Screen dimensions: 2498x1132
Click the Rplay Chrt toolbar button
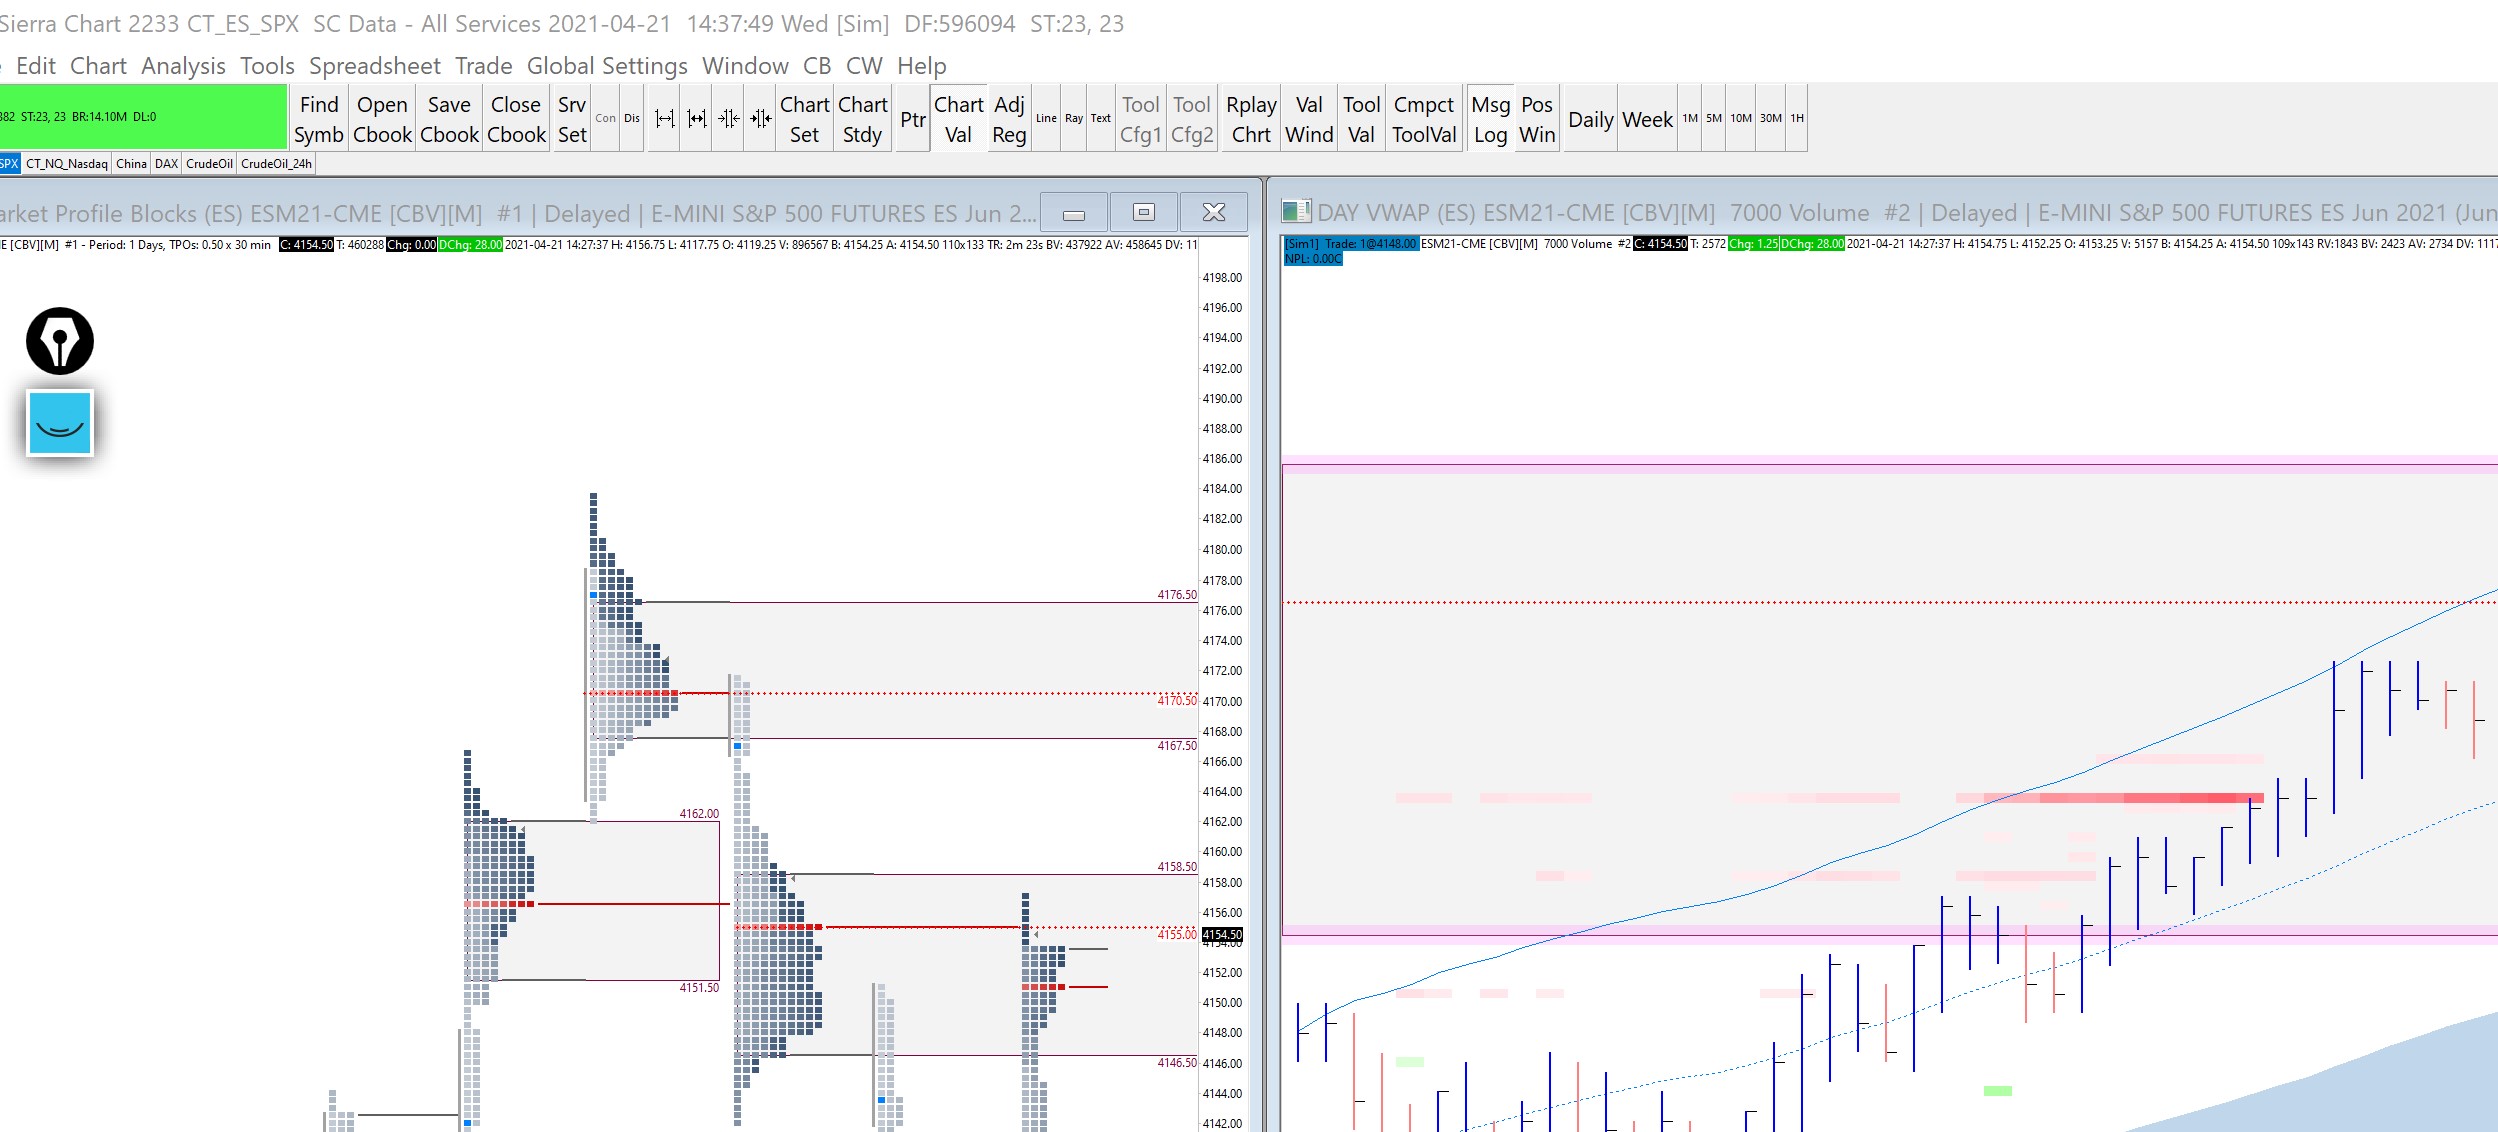1251,119
